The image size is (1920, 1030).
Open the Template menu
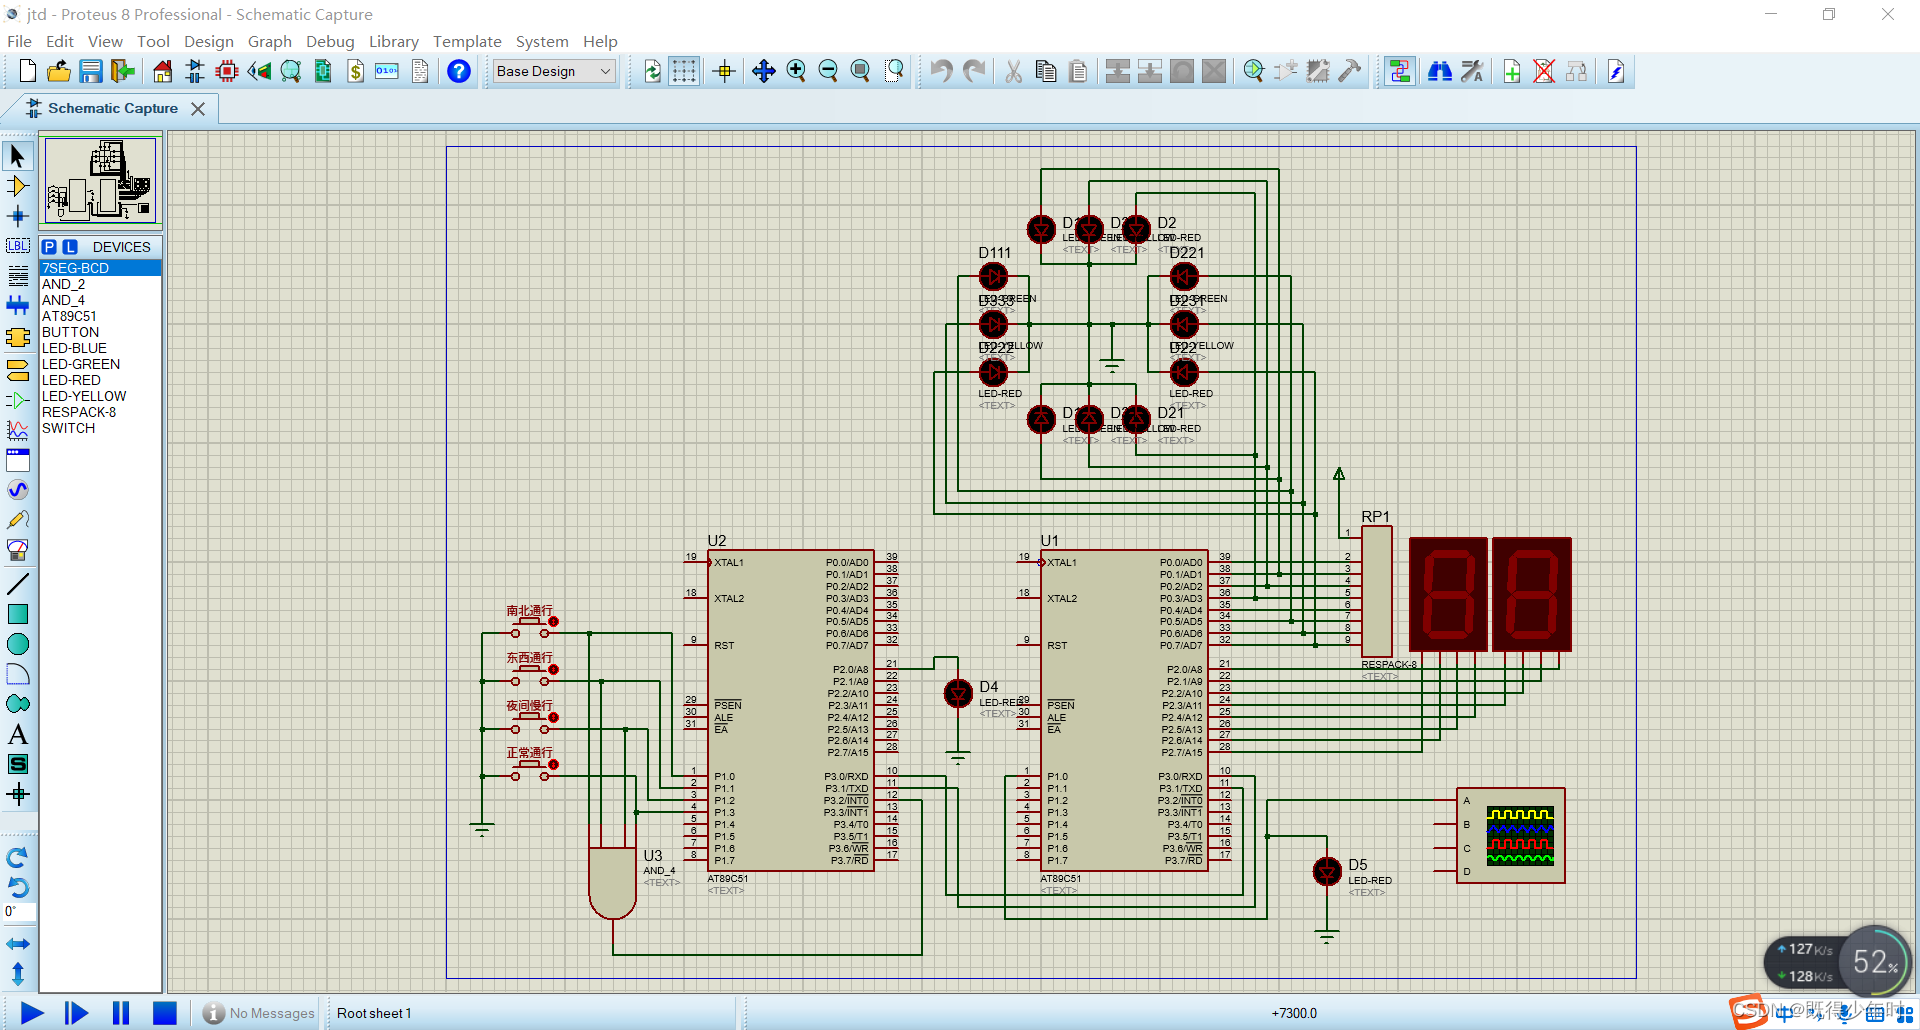tap(467, 41)
